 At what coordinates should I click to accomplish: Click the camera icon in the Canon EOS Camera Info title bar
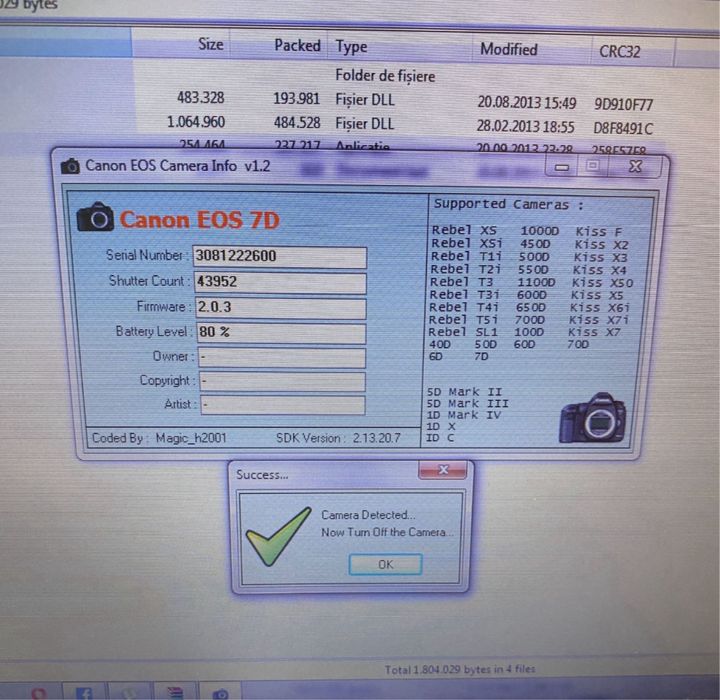click(x=70, y=166)
